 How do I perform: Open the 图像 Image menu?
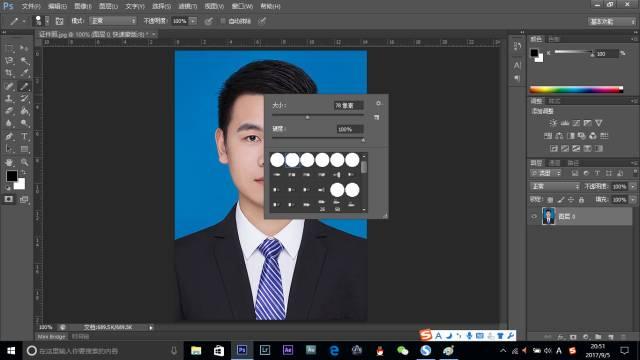83,6
